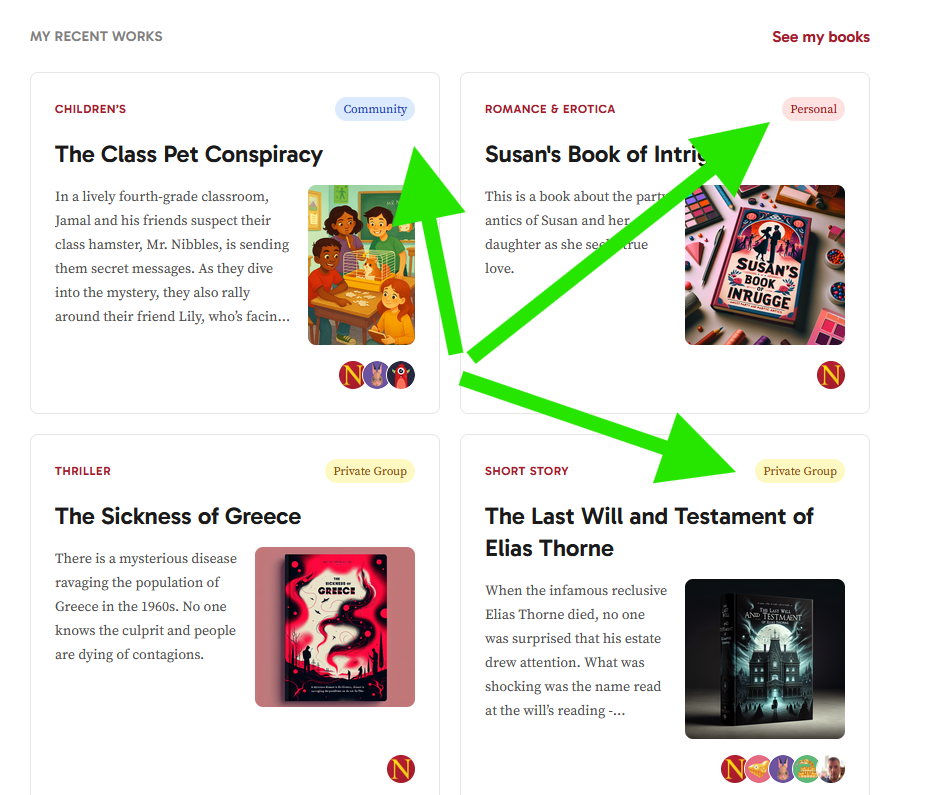This screenshot has width=930, height=795.
Task: Open the Sickness of Greece cover image
Action: point(335,627)
